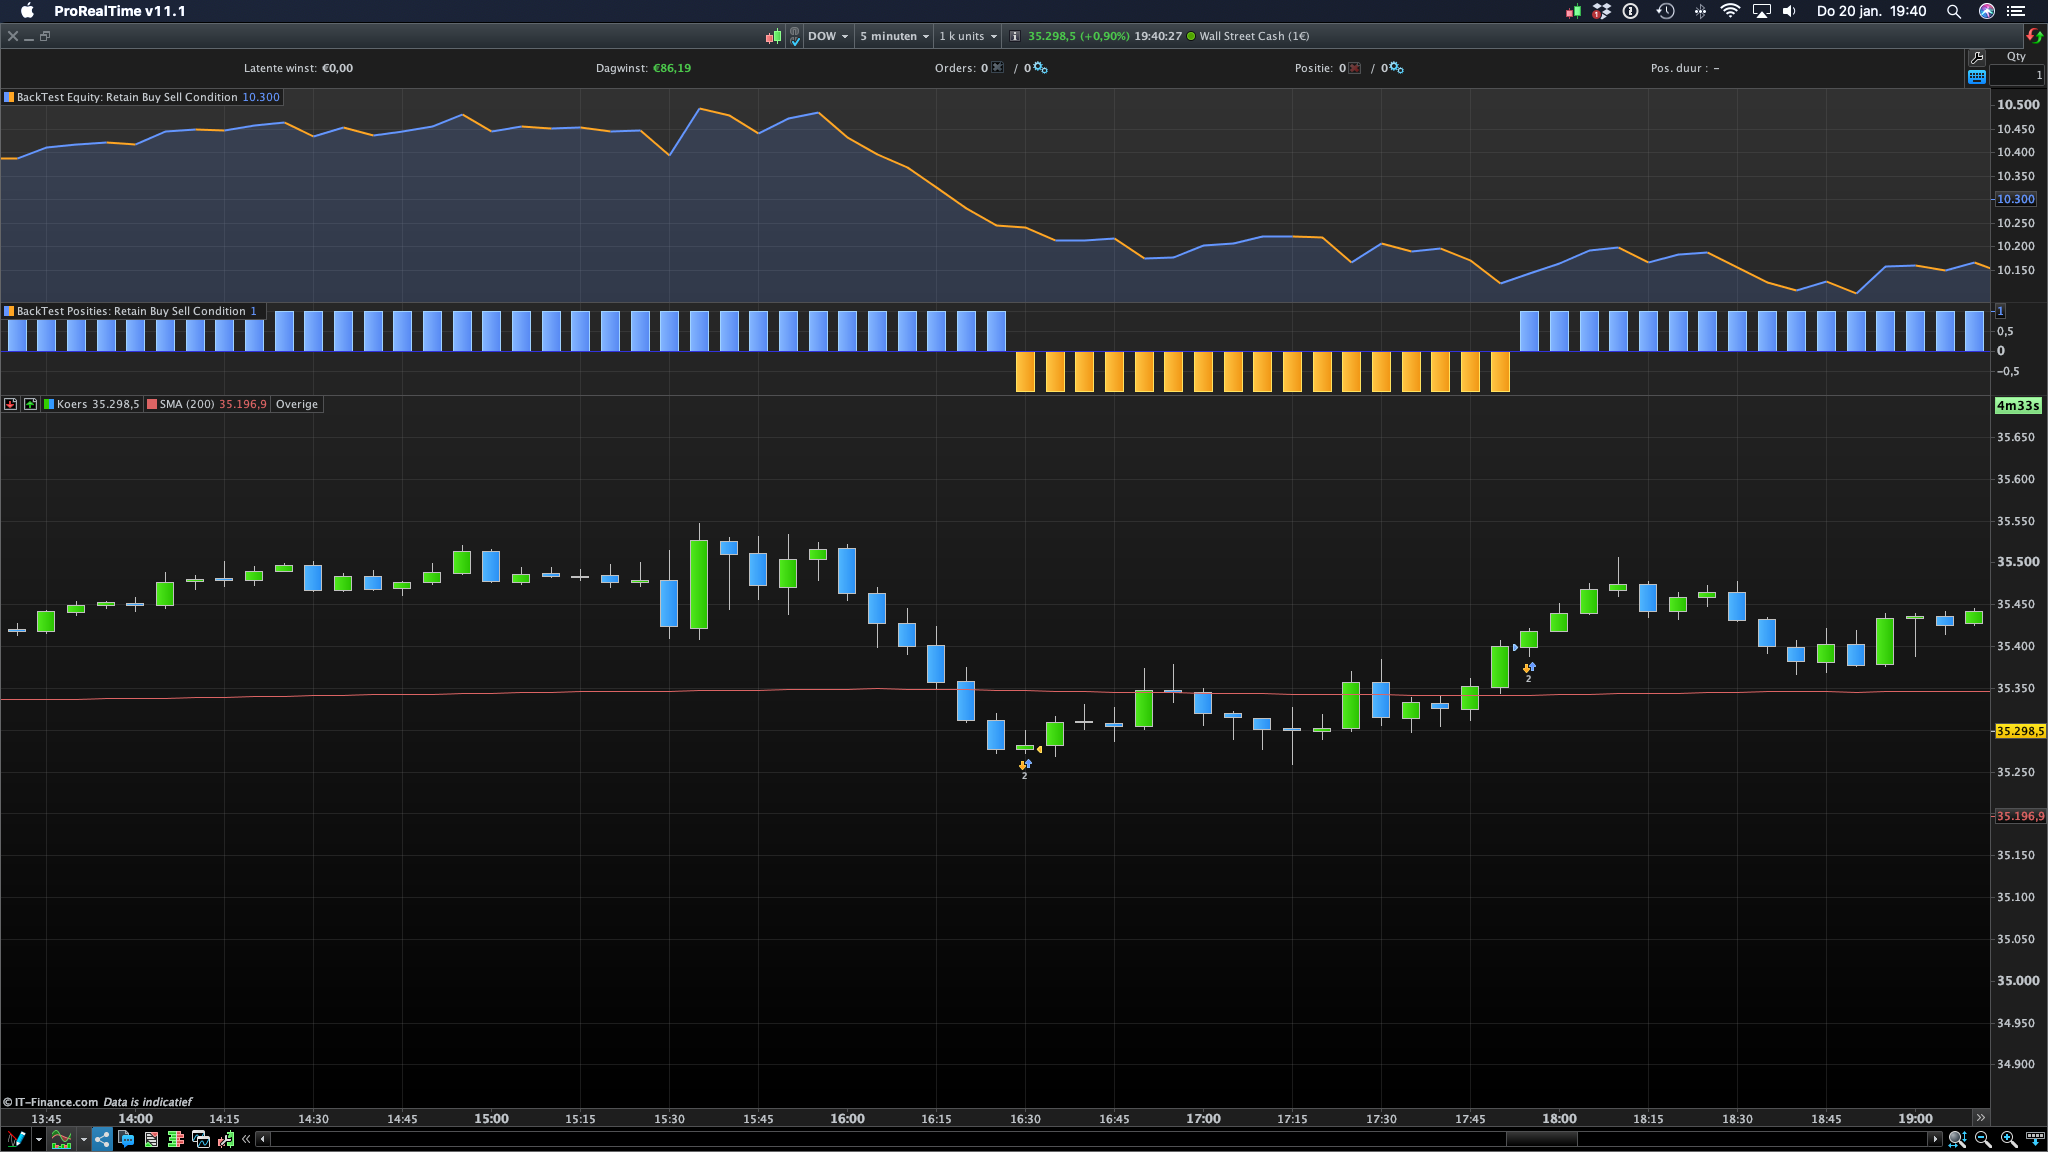2048x1152 pixels.
Task: Open the ProRealTime menu in menu bar
Action: [119, 11]
